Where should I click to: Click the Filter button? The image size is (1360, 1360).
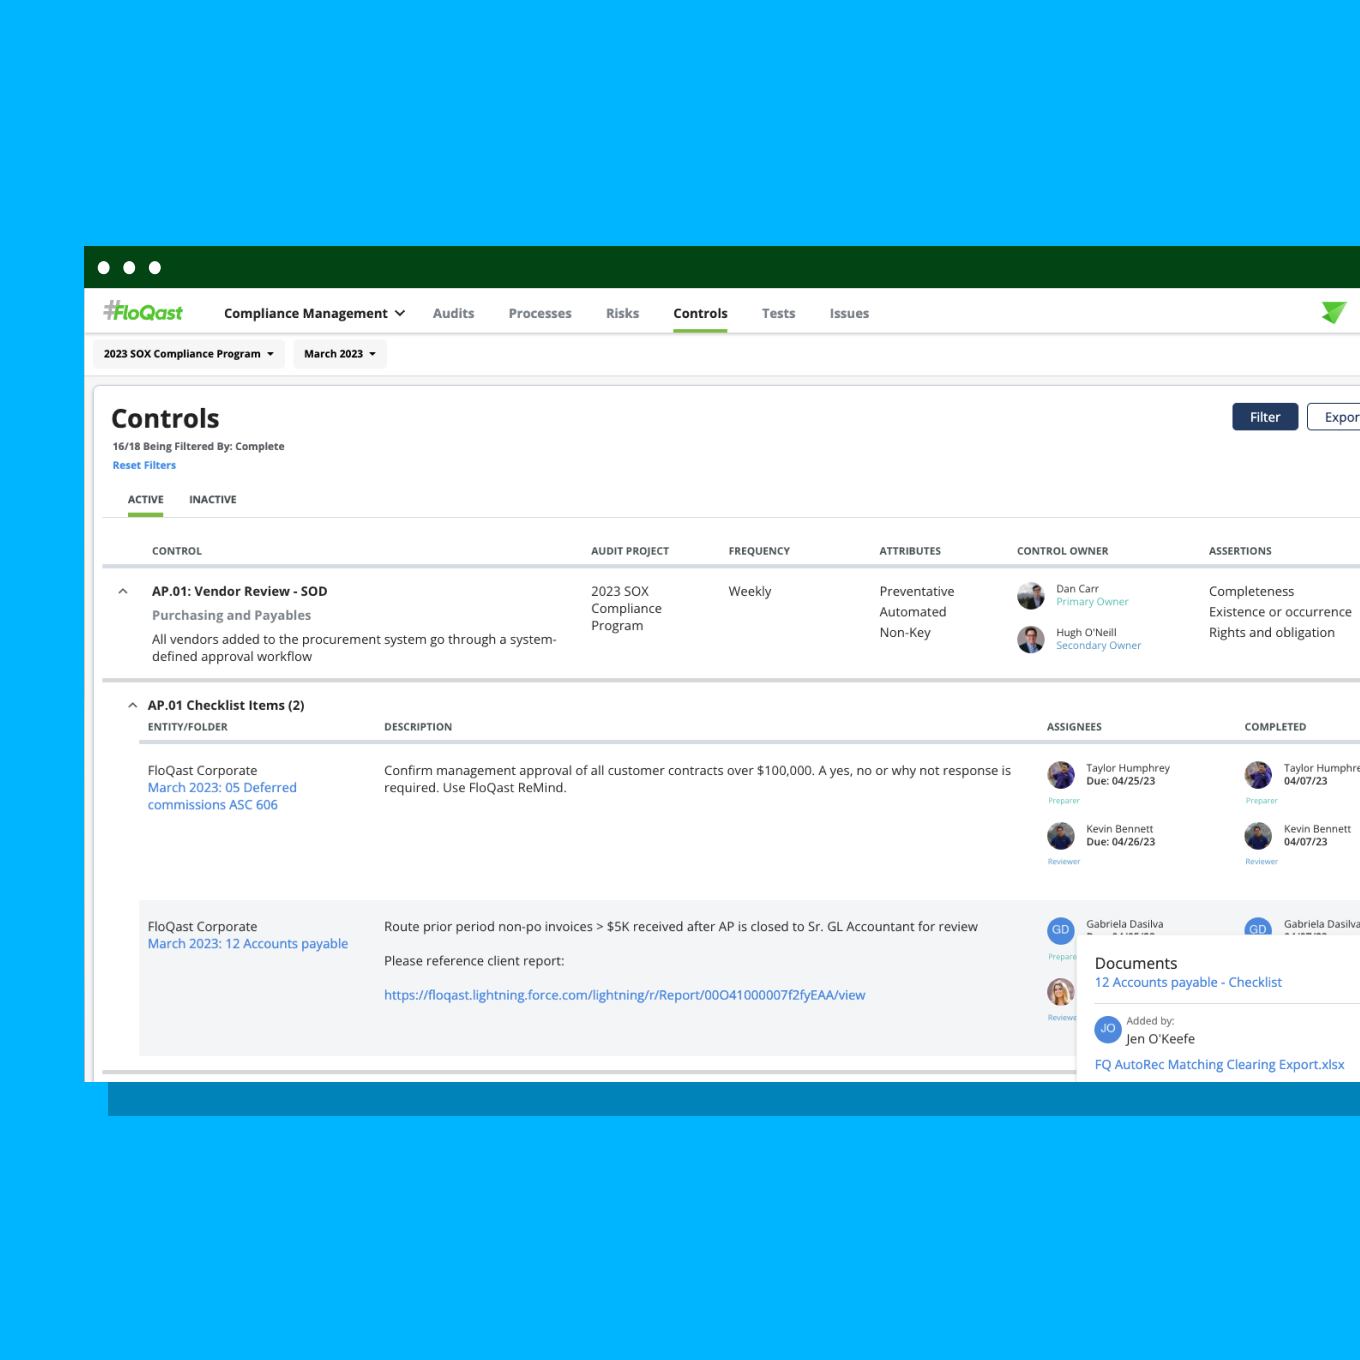click(1265, 417)
